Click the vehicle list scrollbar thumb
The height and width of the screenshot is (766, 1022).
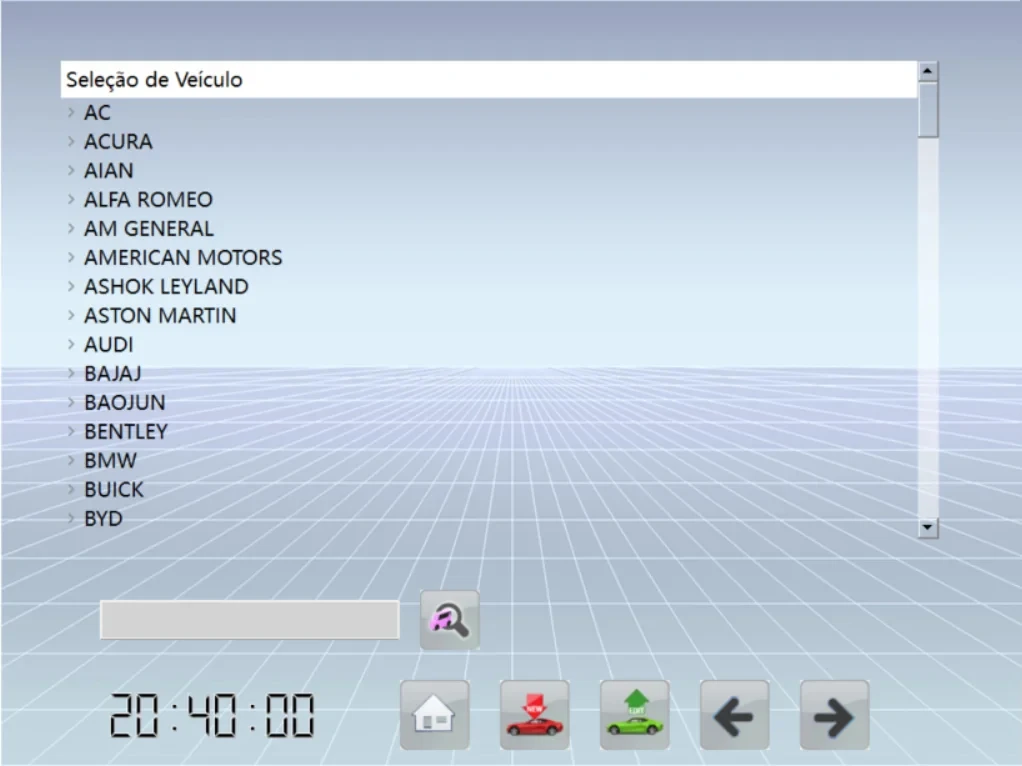[927, 110]
